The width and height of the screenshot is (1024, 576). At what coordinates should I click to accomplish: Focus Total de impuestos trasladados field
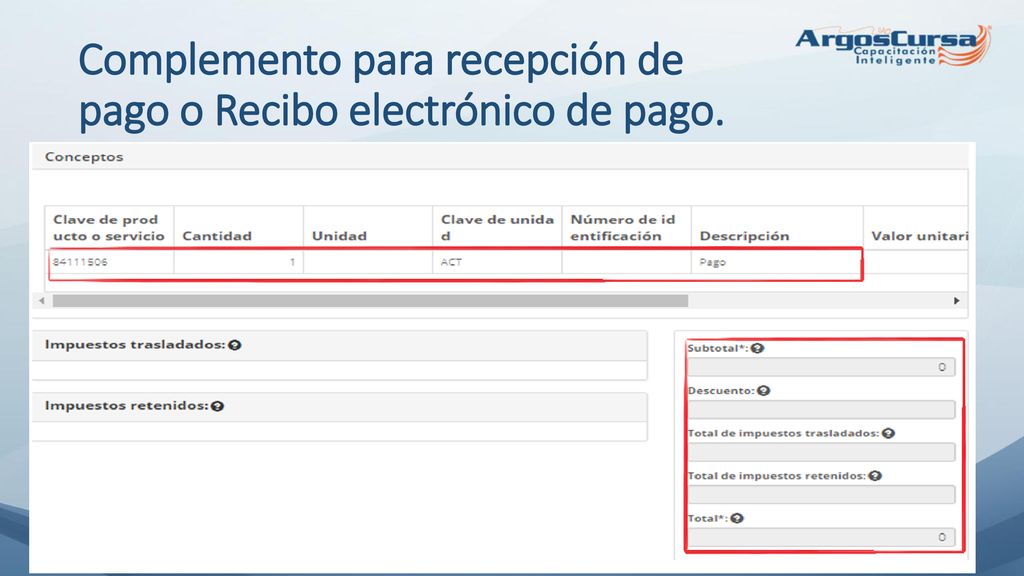(x=821, y=452)
